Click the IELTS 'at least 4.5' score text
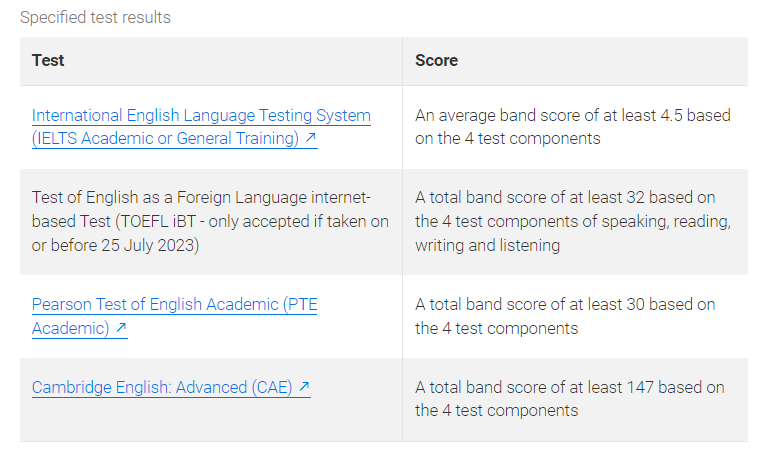Viewport: 765px width, 462px height. (x=640, y=116)
